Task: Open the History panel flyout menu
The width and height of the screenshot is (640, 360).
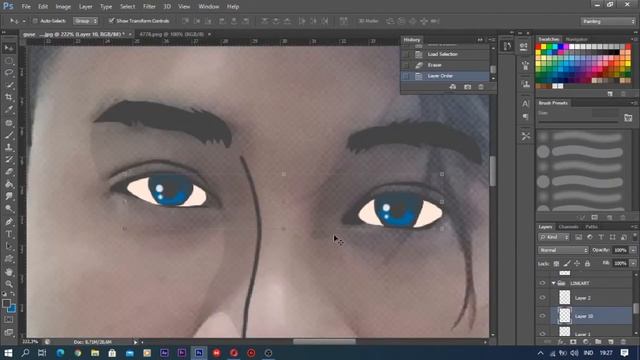Action: point(492,40)
